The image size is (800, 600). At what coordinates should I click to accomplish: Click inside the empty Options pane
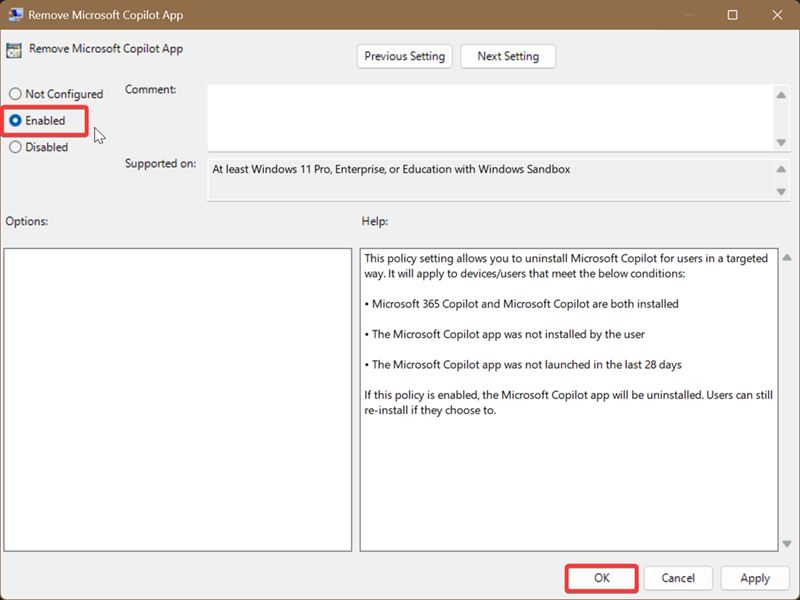pos(177,398)
